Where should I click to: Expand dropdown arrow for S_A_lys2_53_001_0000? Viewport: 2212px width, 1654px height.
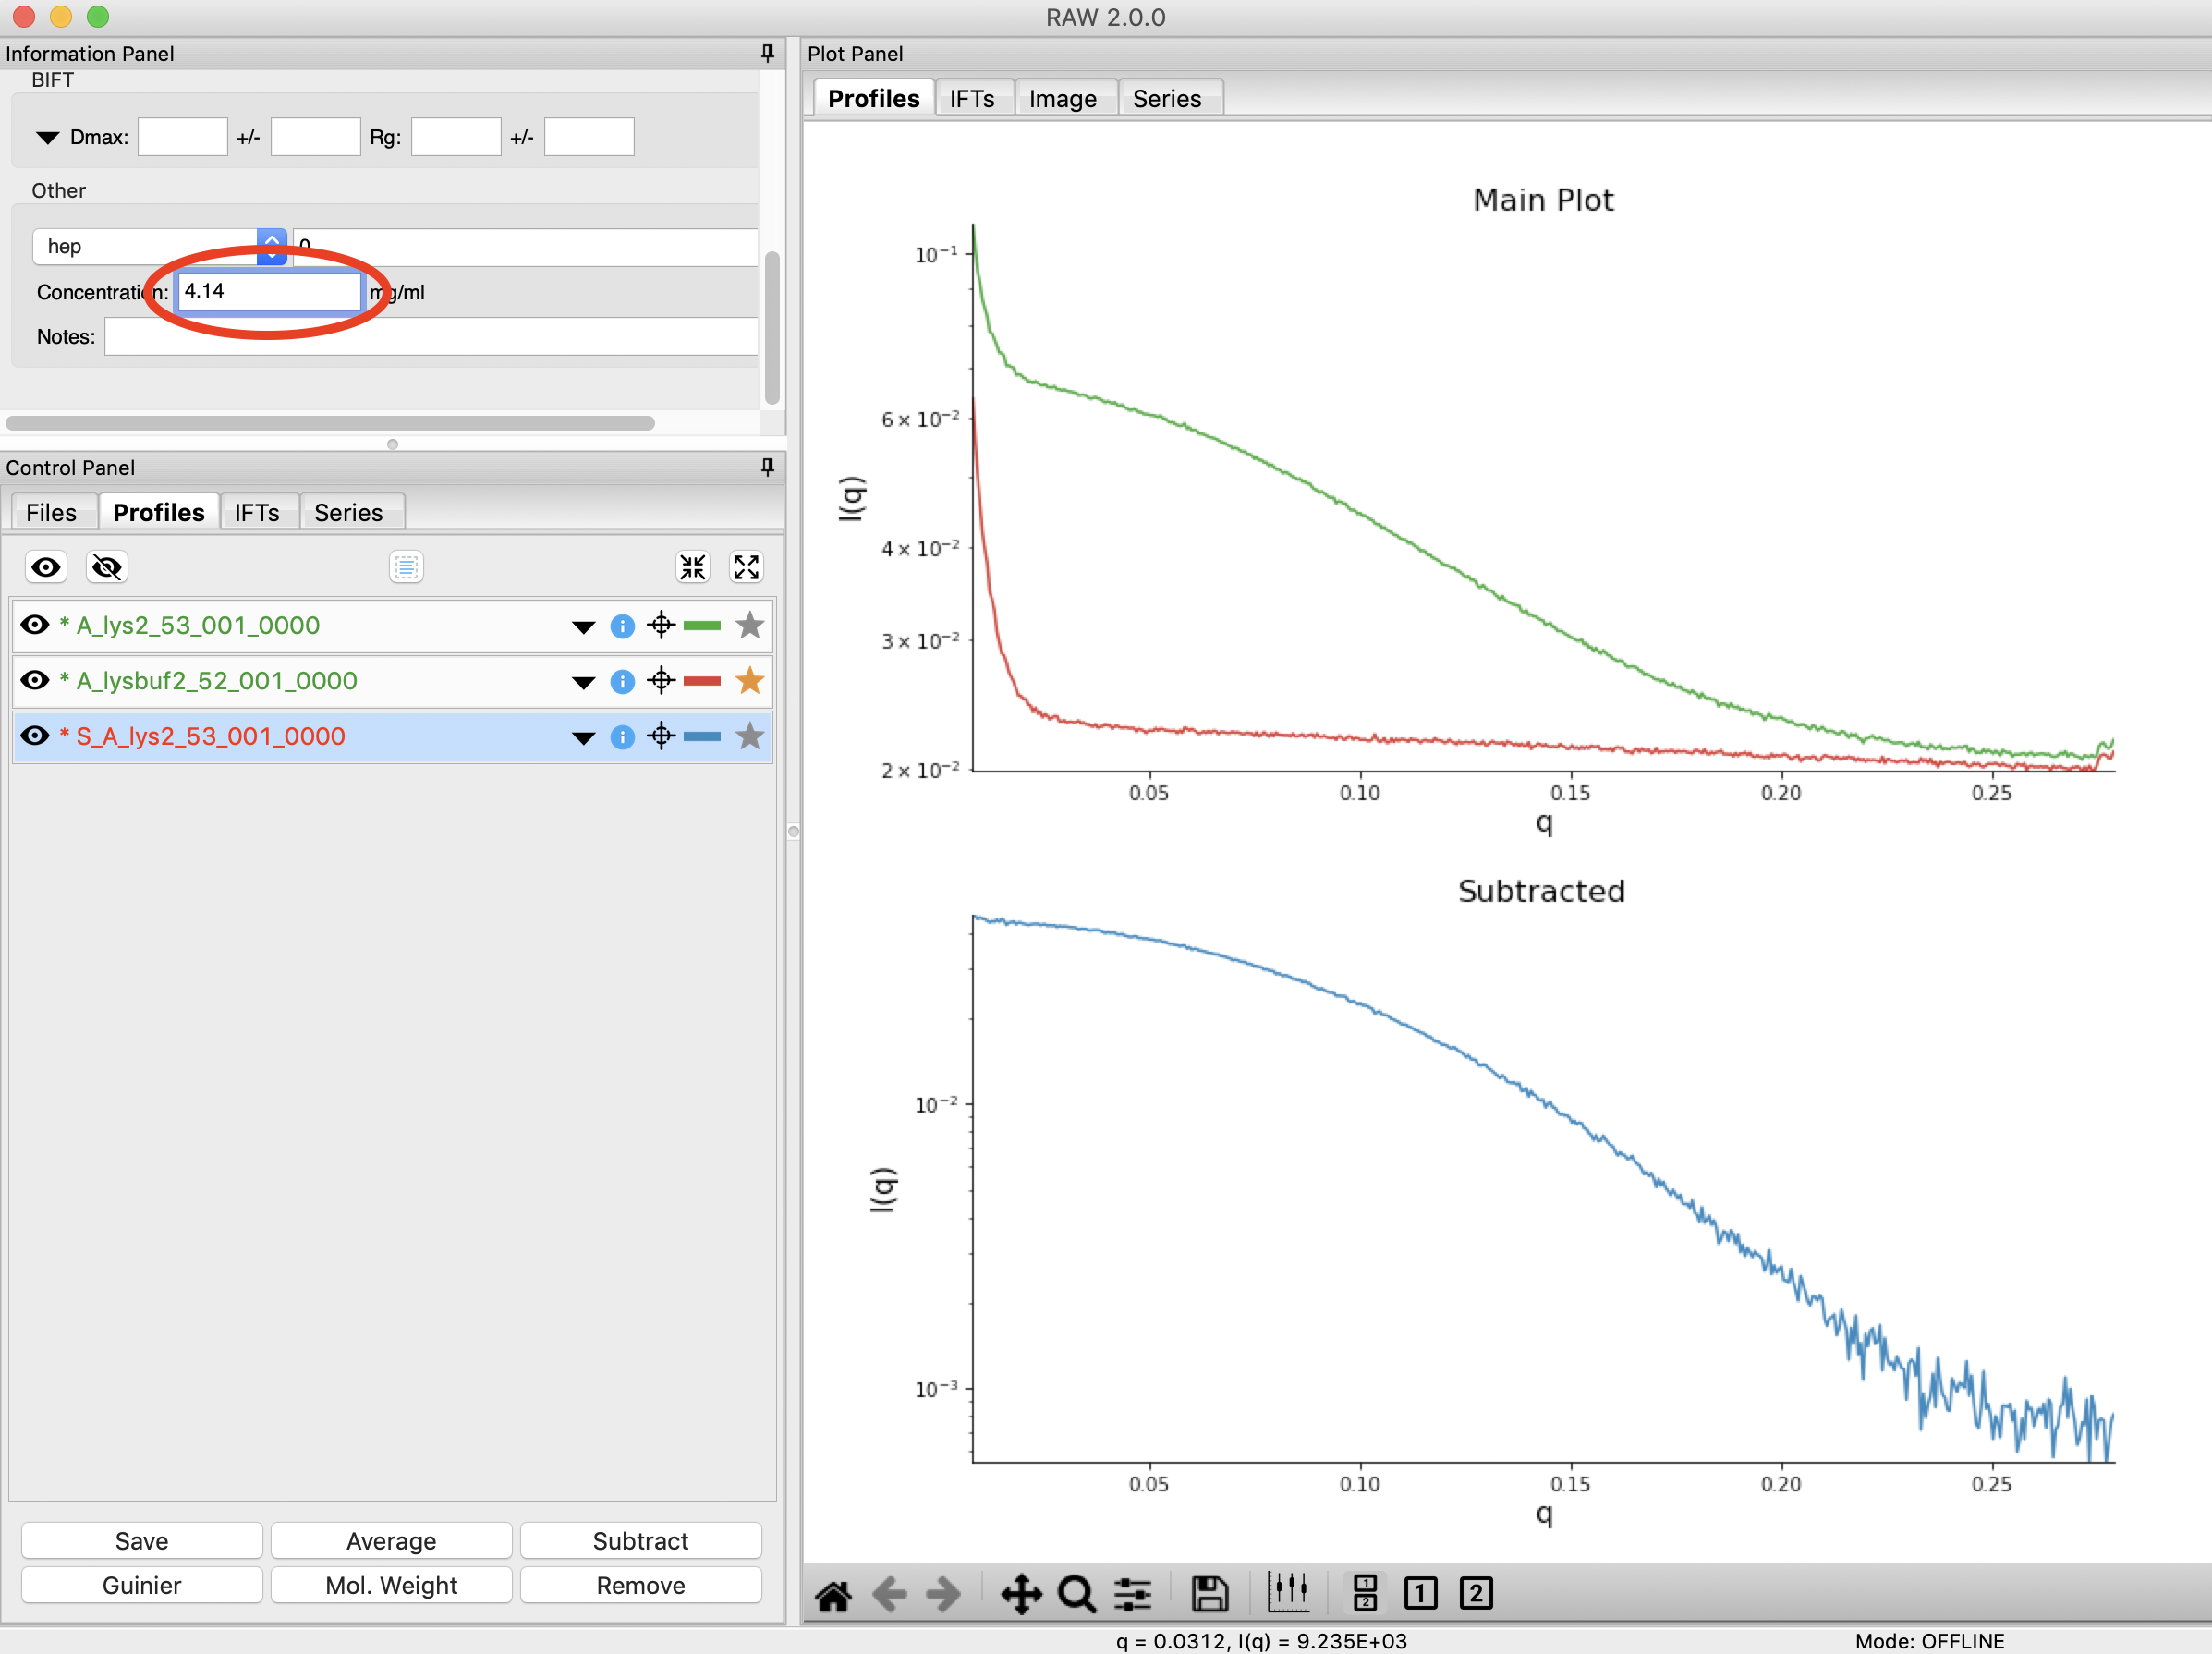pos(584,738)
